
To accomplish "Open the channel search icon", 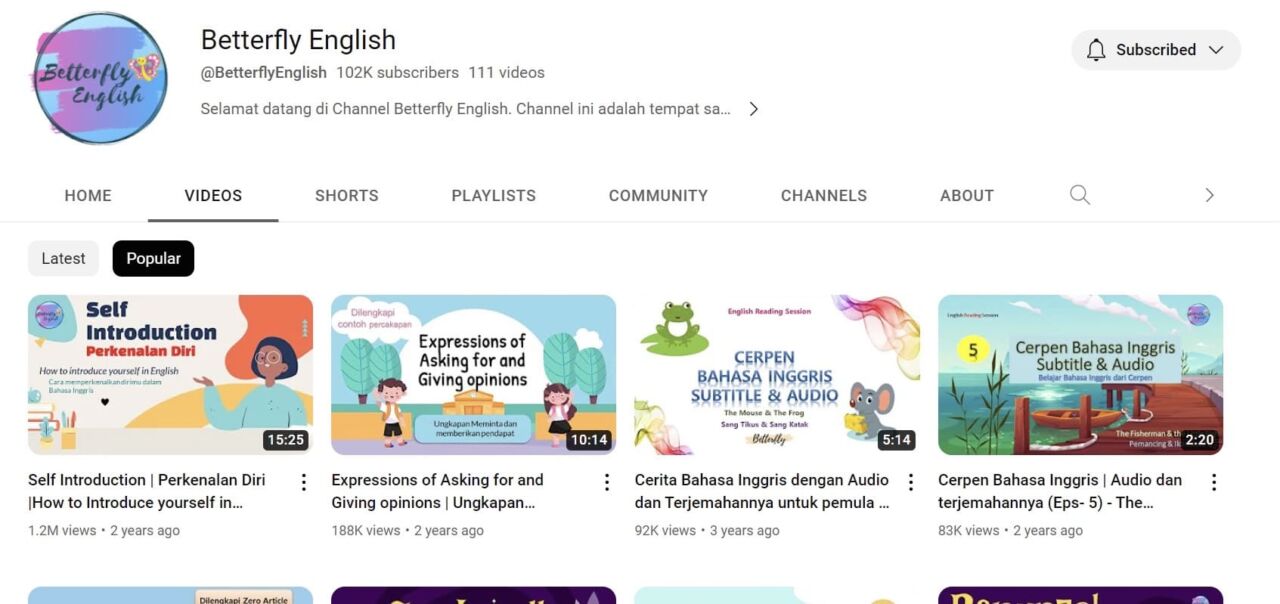I will [1080, 195].
